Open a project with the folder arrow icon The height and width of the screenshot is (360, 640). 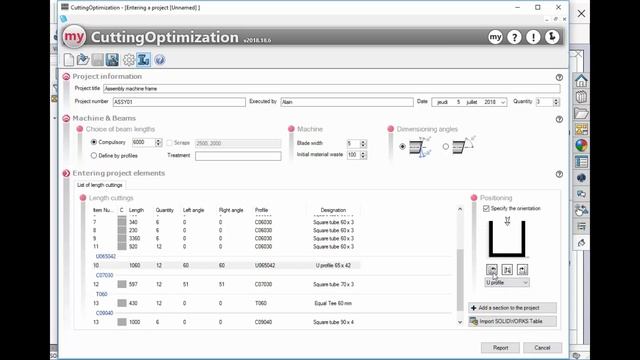point(83,60)
